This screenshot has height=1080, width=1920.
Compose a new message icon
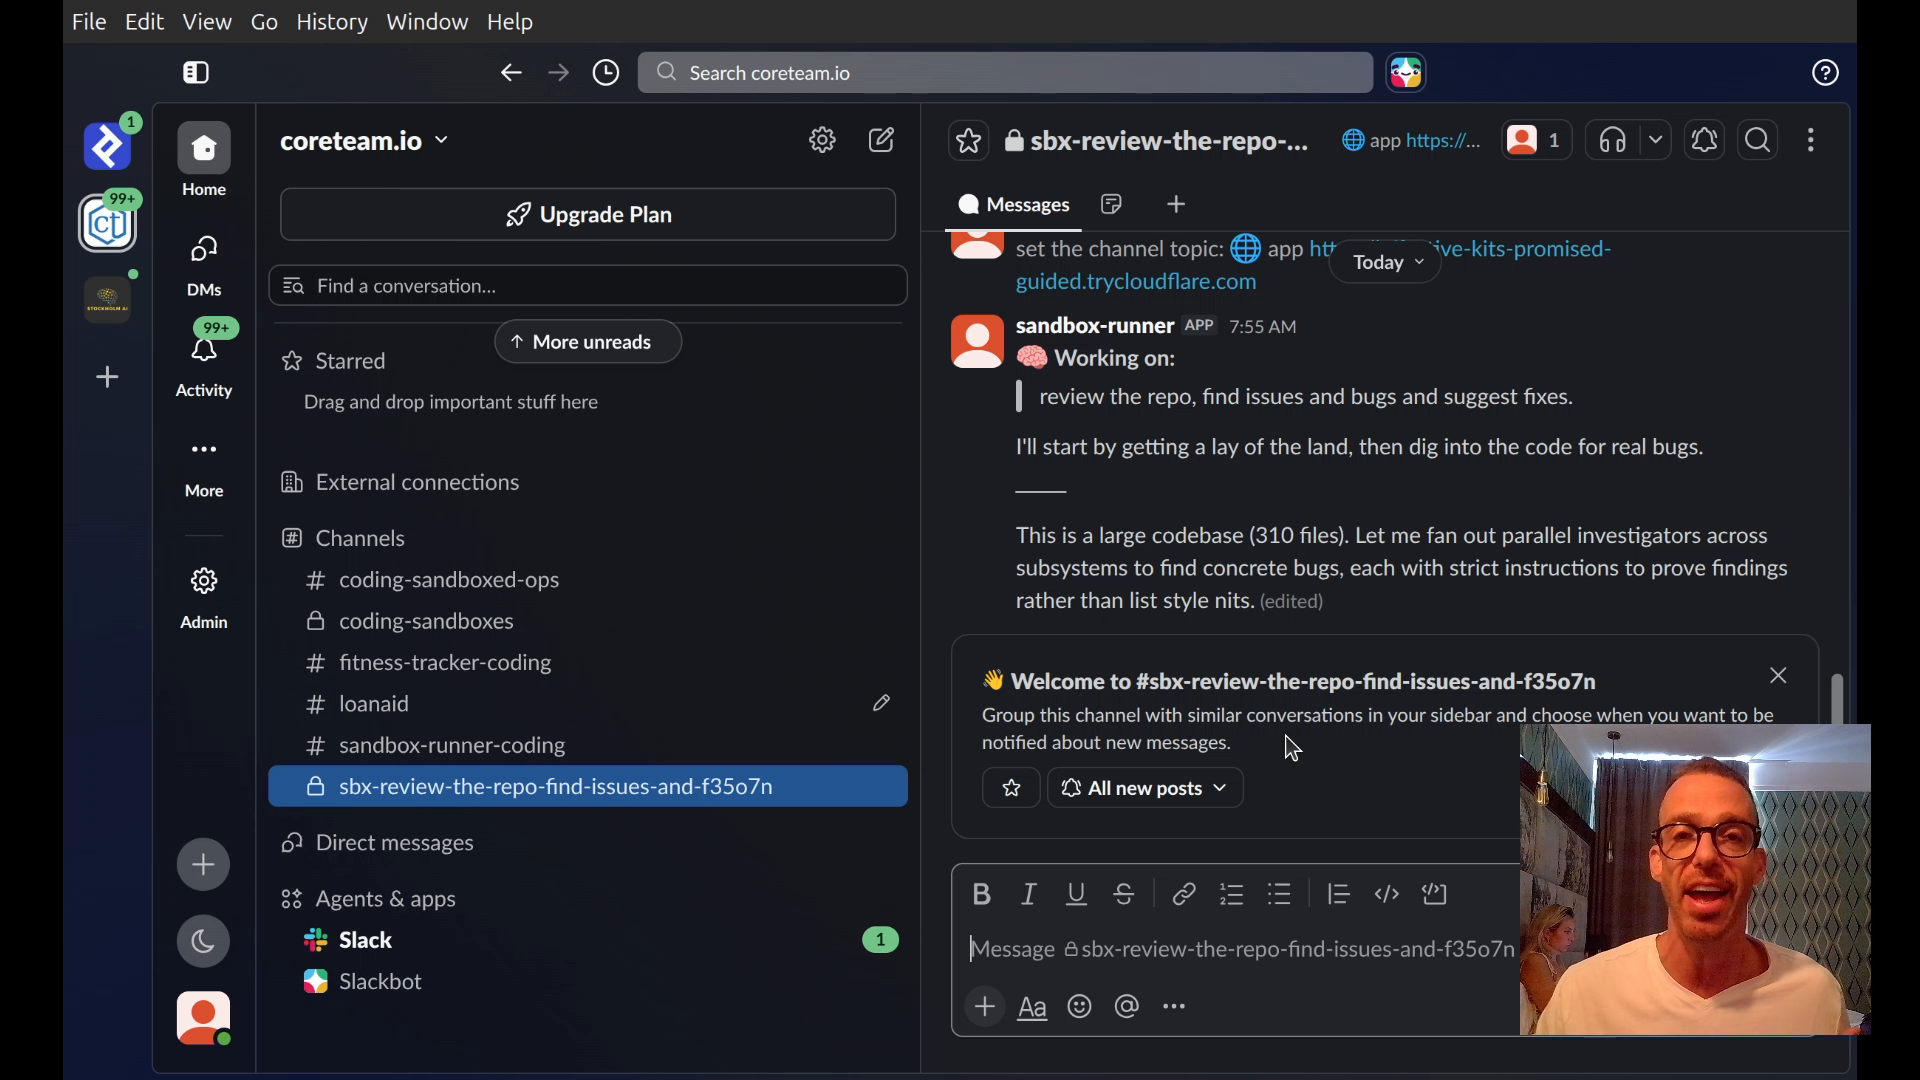883,141
